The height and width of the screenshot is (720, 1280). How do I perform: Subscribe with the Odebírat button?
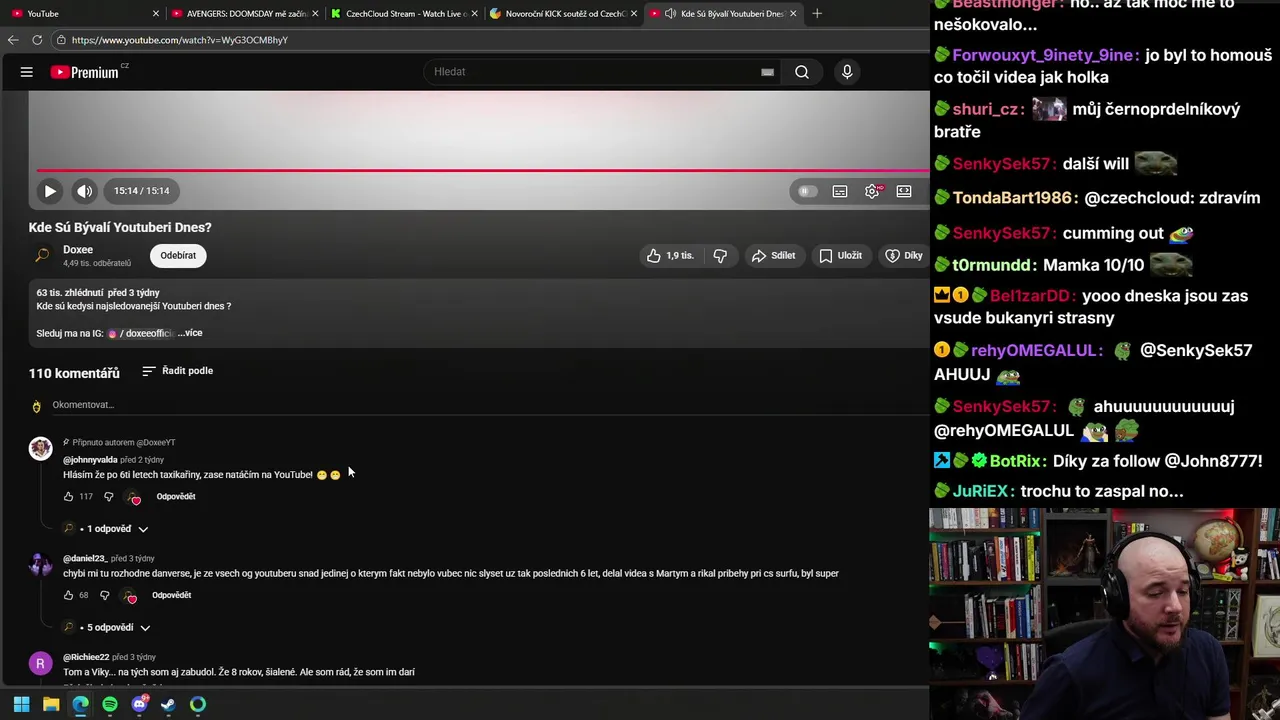point(178,255)
